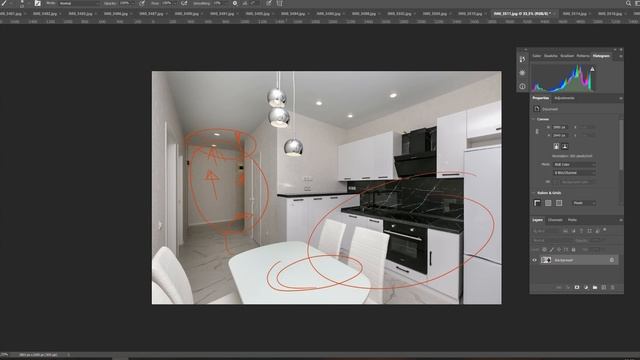Switch to the Patterns tab
This screenshot has width=640, height=360.
pyautogui.click(x=583, y=56)
